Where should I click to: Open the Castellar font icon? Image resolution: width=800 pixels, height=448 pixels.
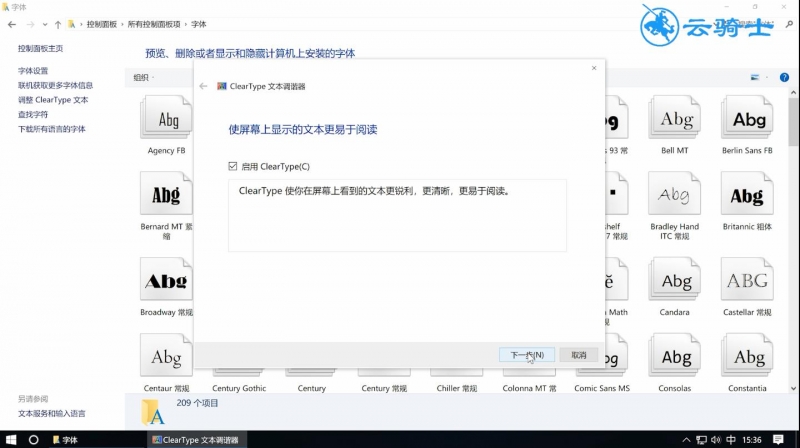click(x=747, y=279)
